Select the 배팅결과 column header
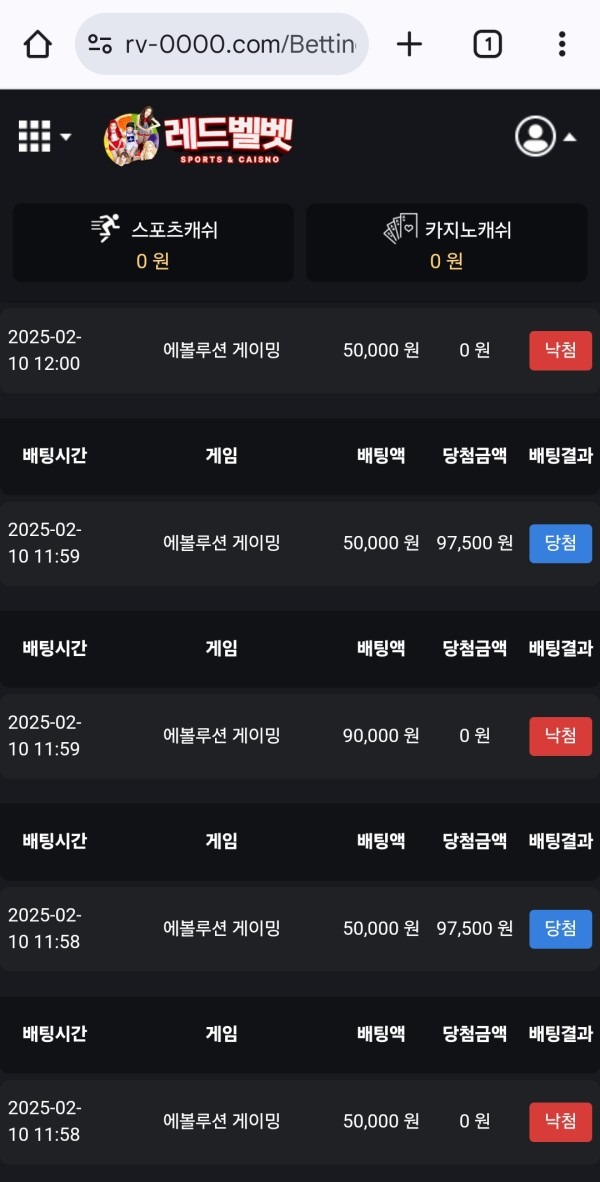The width and height of the screenshot is (600, 1182). [x=560, y=455]
